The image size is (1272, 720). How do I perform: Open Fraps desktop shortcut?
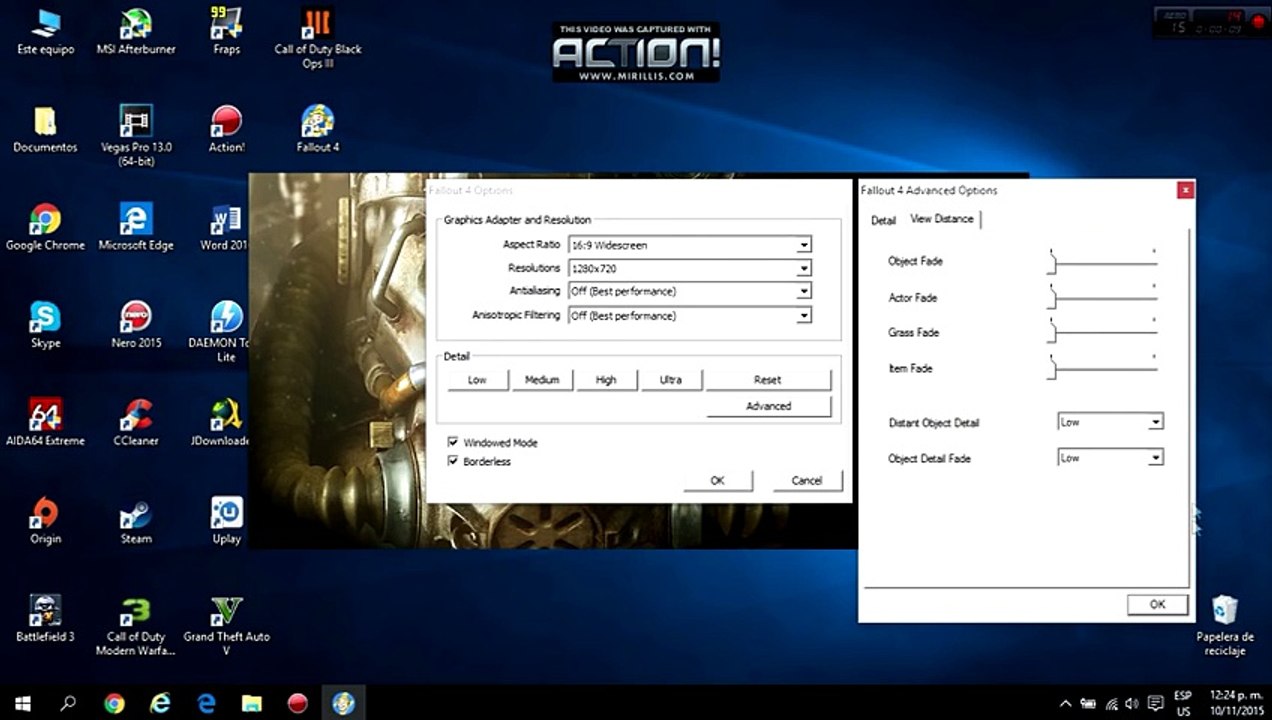(x=226, y=32)
